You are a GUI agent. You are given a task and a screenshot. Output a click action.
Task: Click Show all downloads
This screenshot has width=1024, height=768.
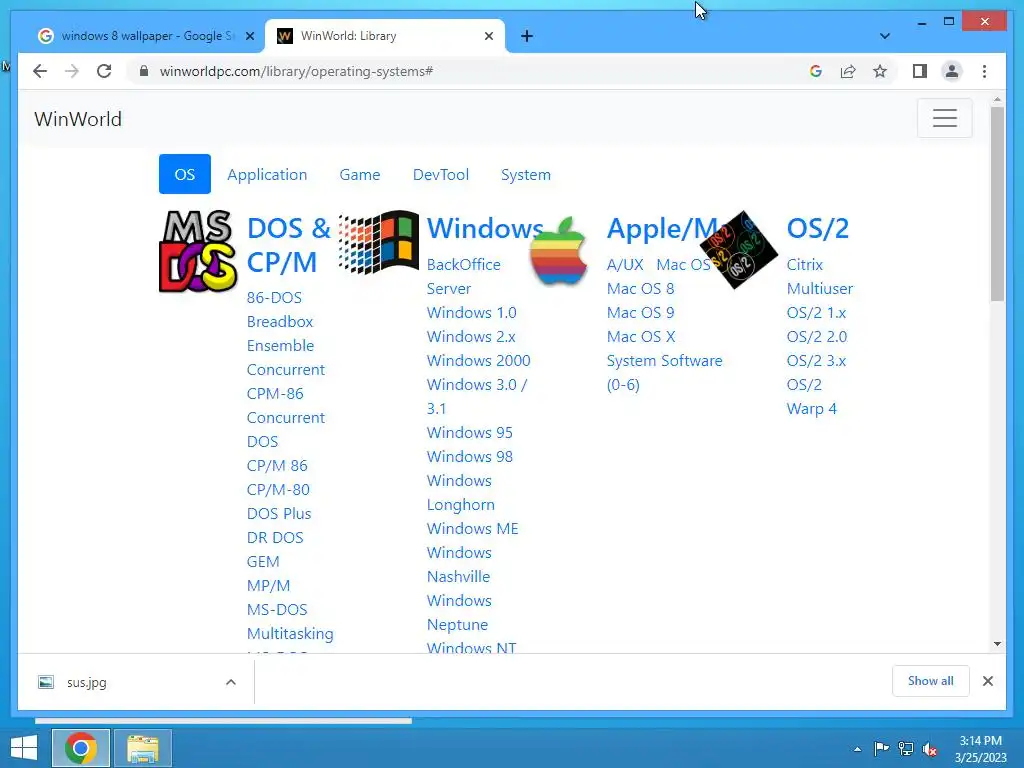(x=930, y=680)
